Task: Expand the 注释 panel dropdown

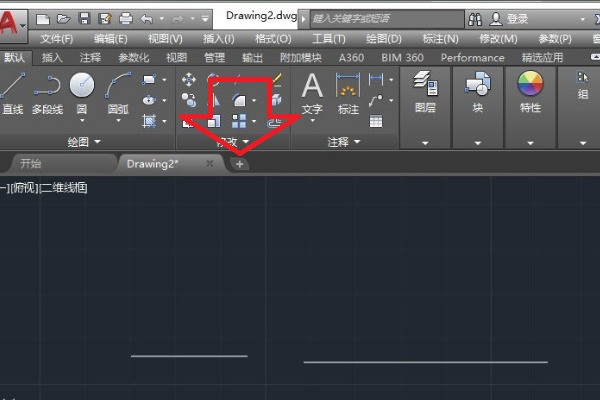Action: tap(357, 143)
